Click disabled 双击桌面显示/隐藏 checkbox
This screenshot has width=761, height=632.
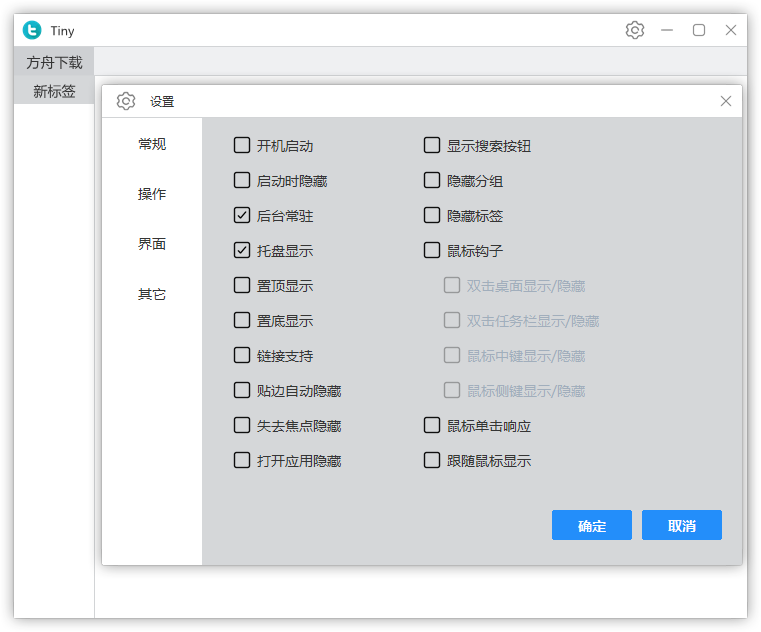pos(452,285)
